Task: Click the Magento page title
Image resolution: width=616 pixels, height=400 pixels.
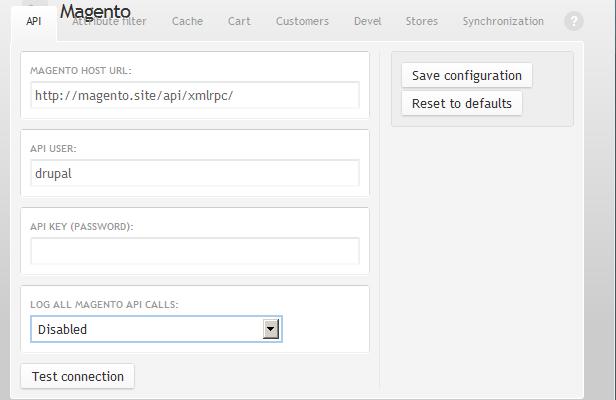Action: 95,12
